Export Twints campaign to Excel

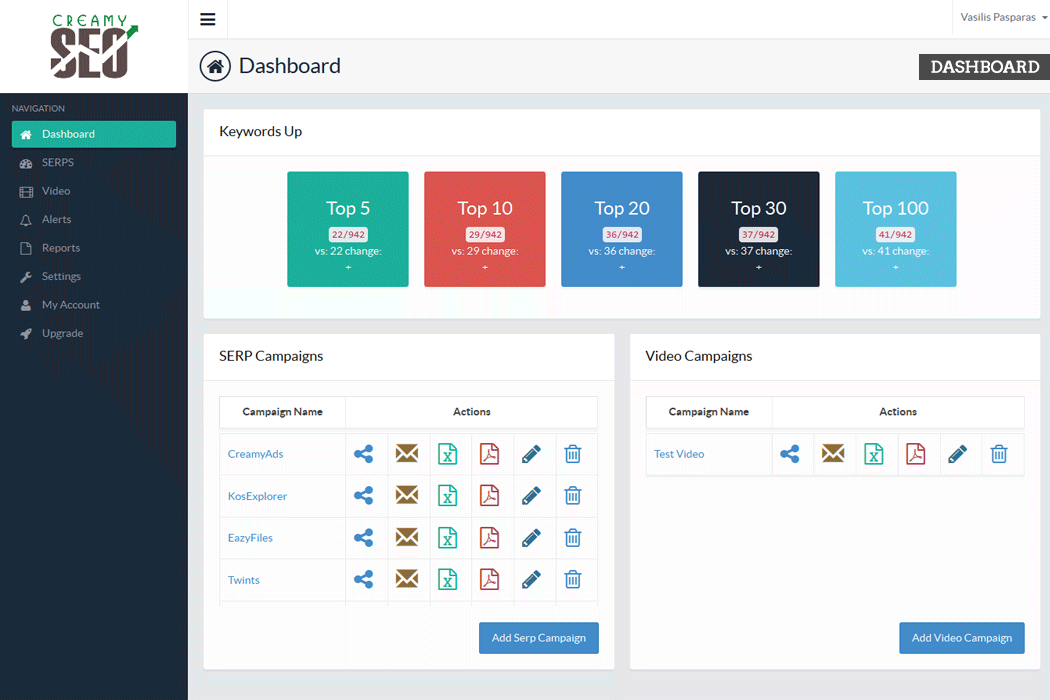(447, 579)
